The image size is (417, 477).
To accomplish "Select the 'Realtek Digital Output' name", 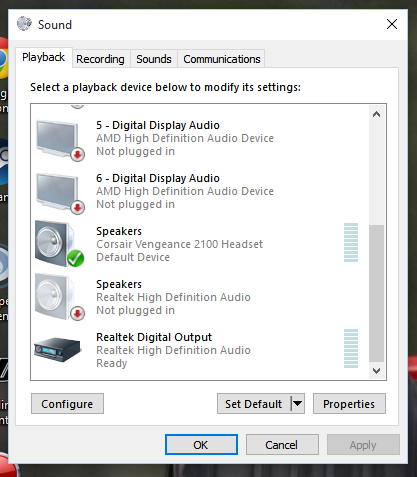I will (154, 337).
